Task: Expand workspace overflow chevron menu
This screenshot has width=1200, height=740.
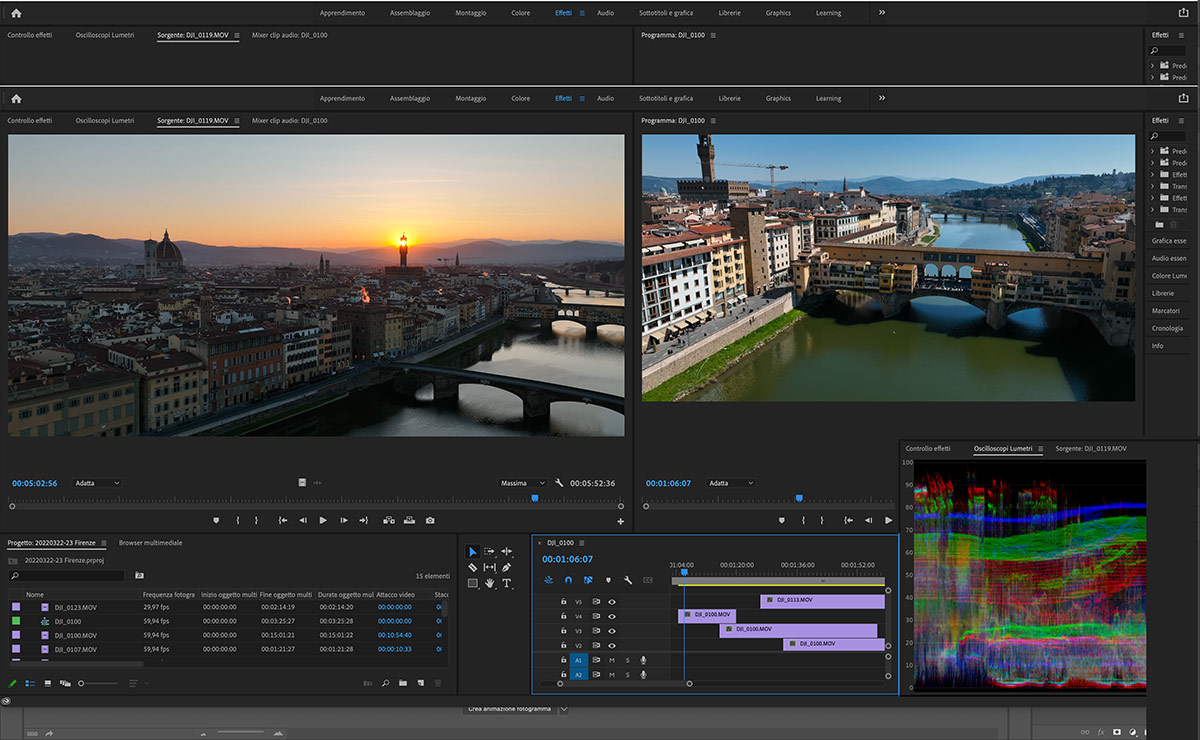Action: 881,98
